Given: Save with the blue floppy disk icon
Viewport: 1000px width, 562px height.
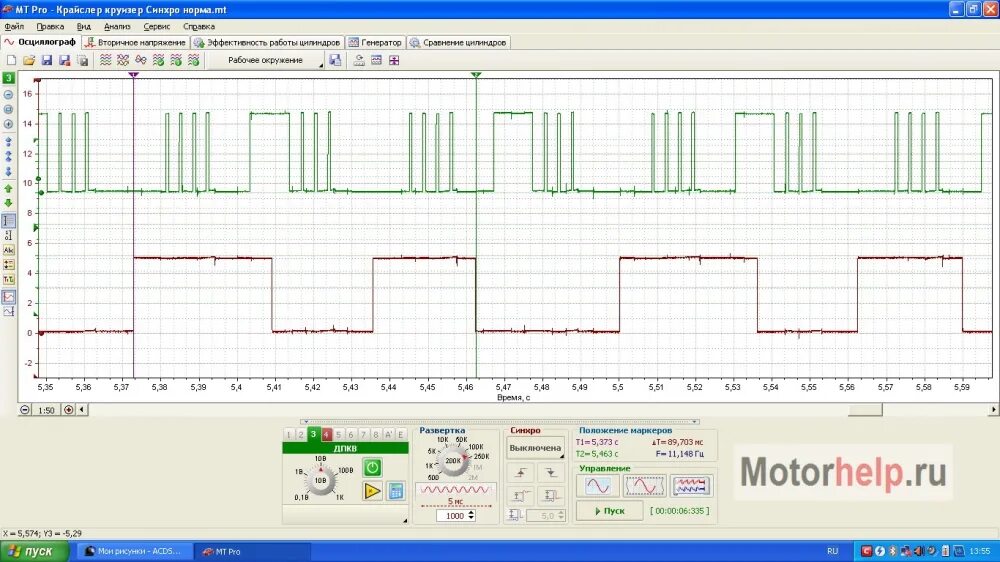Looking at the screenshot, I should tap(47, 60).
